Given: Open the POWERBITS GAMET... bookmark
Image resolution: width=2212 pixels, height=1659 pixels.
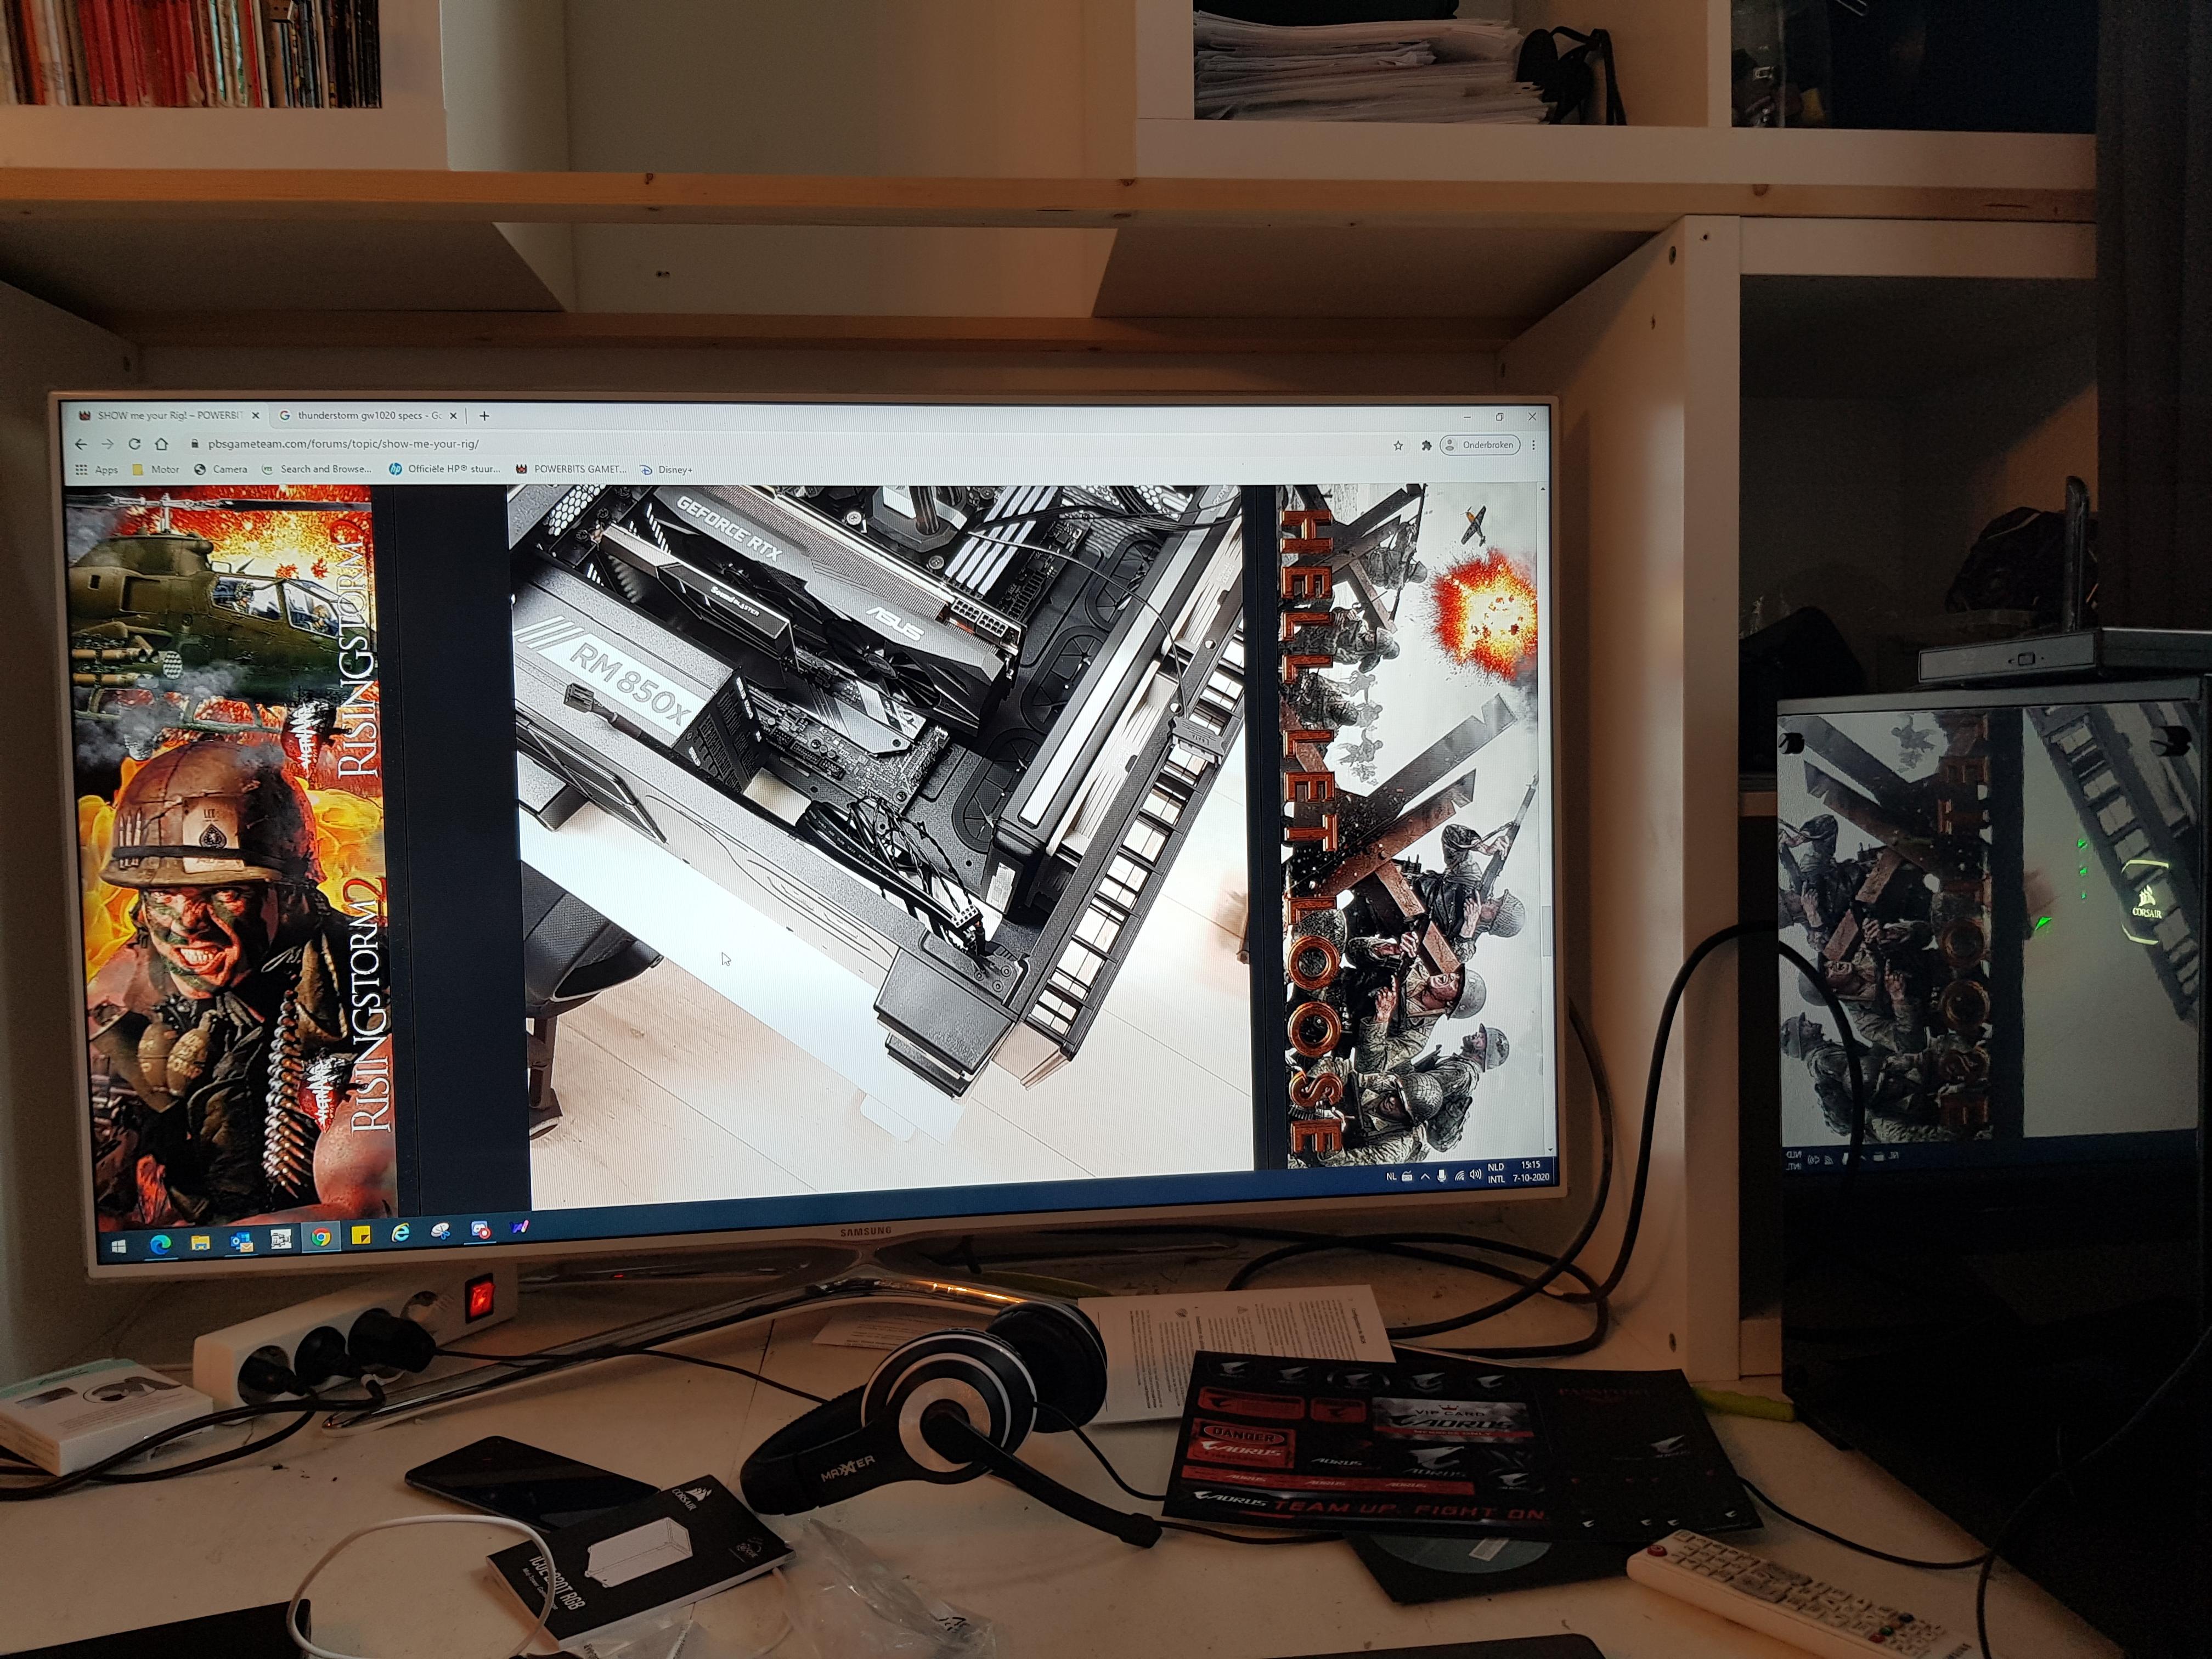Looking at the screenshot, I should pos(570,469).
